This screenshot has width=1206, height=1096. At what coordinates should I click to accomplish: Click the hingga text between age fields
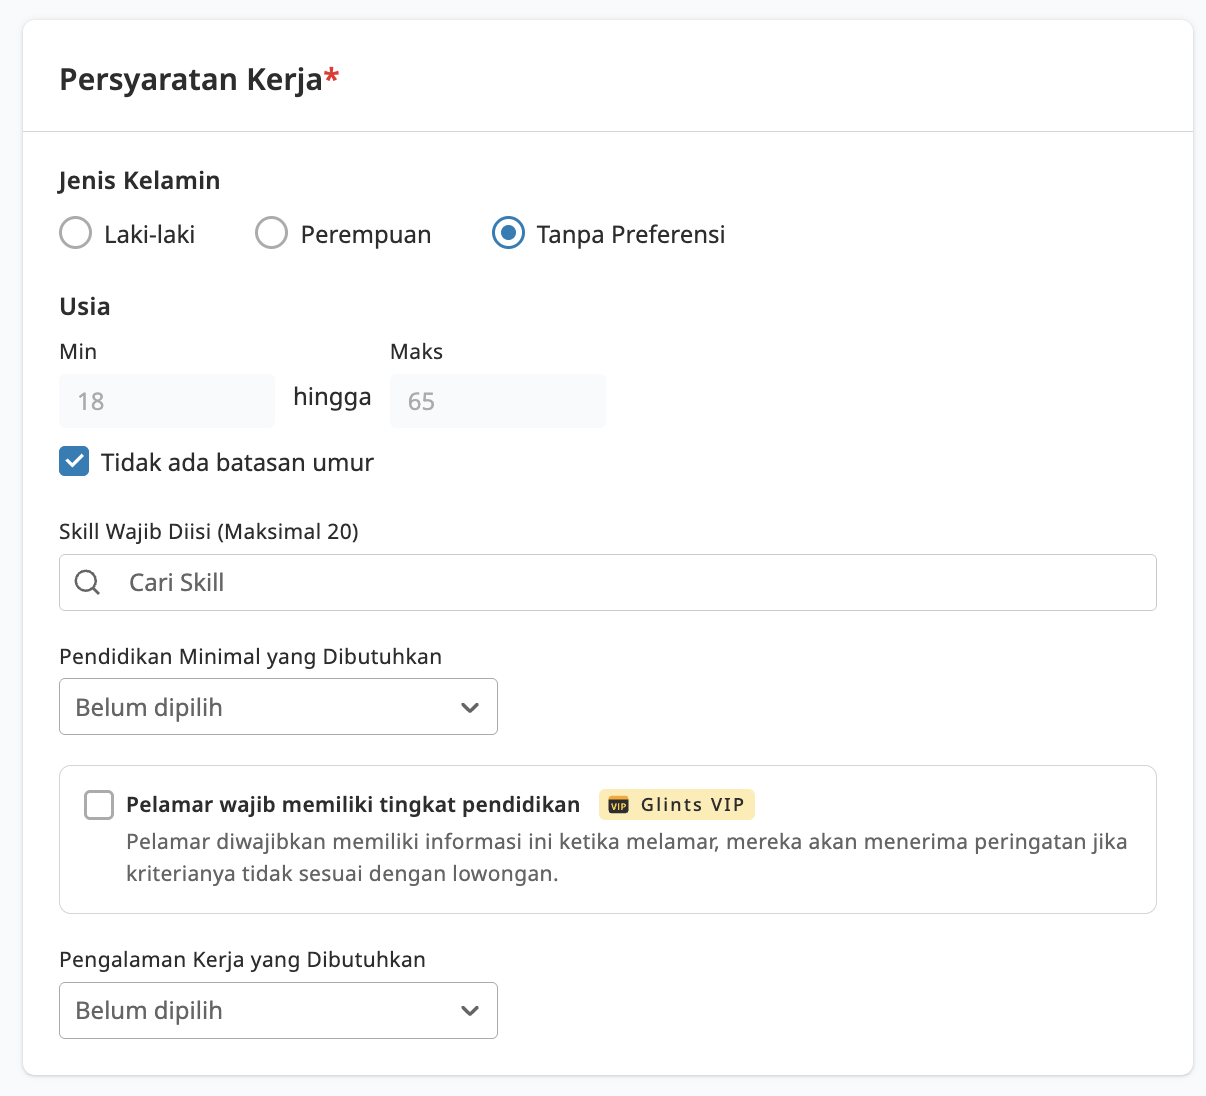(x=331, y=397)
